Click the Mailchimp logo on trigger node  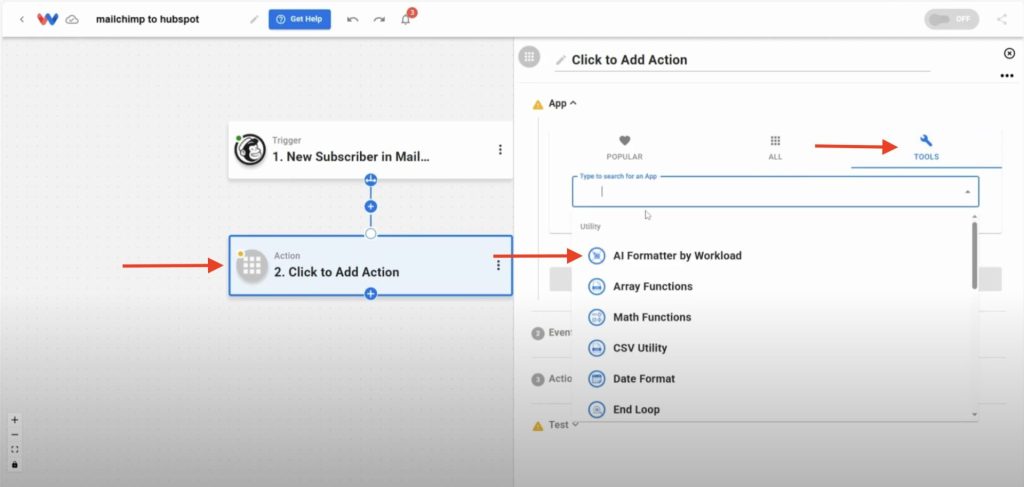250,149
